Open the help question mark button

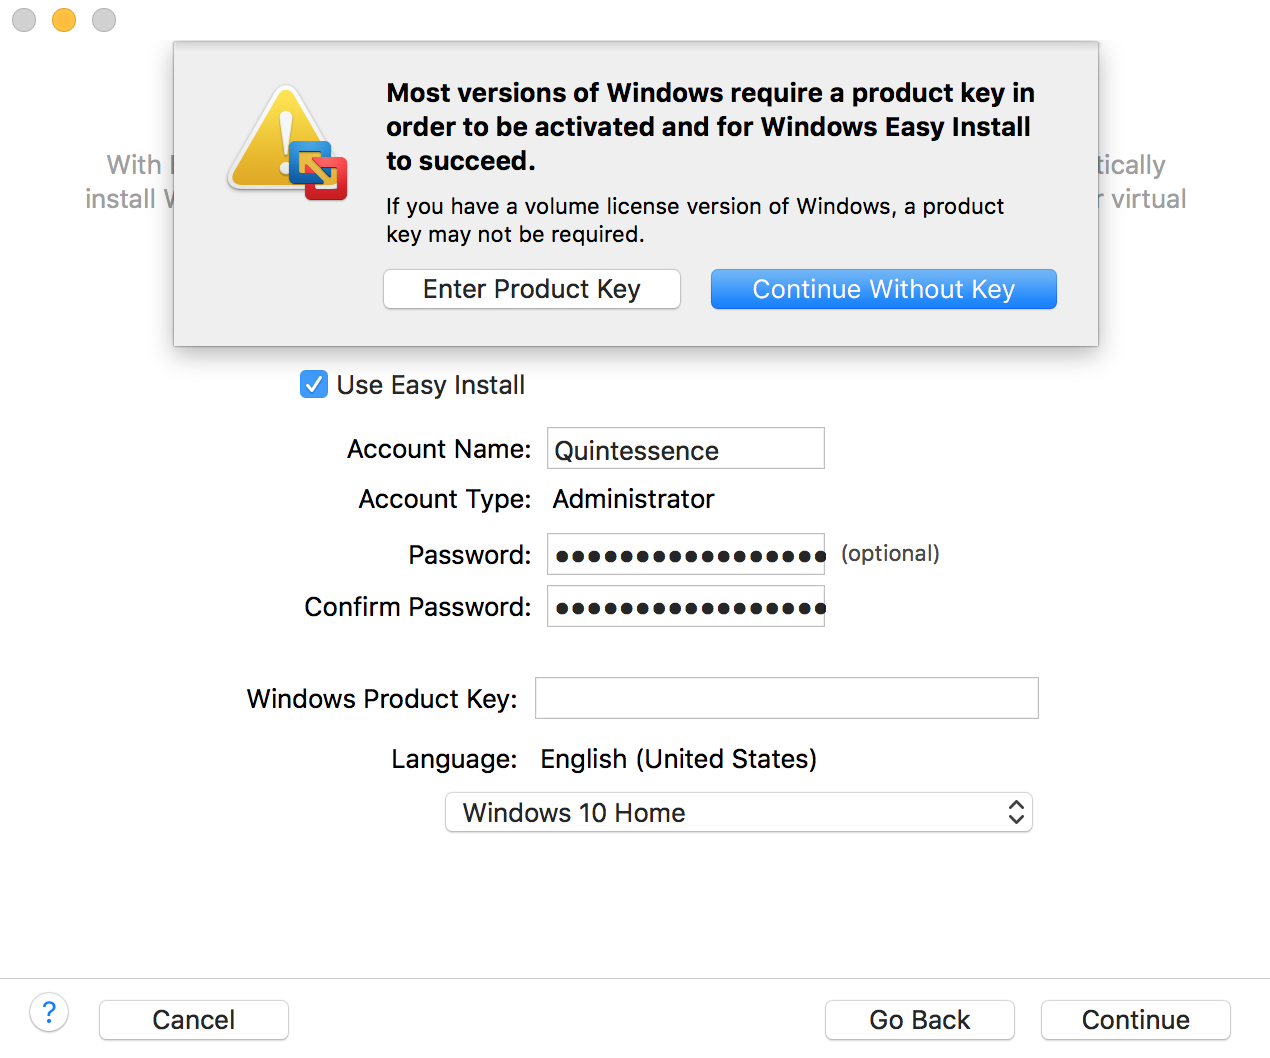click(49, 1012)
